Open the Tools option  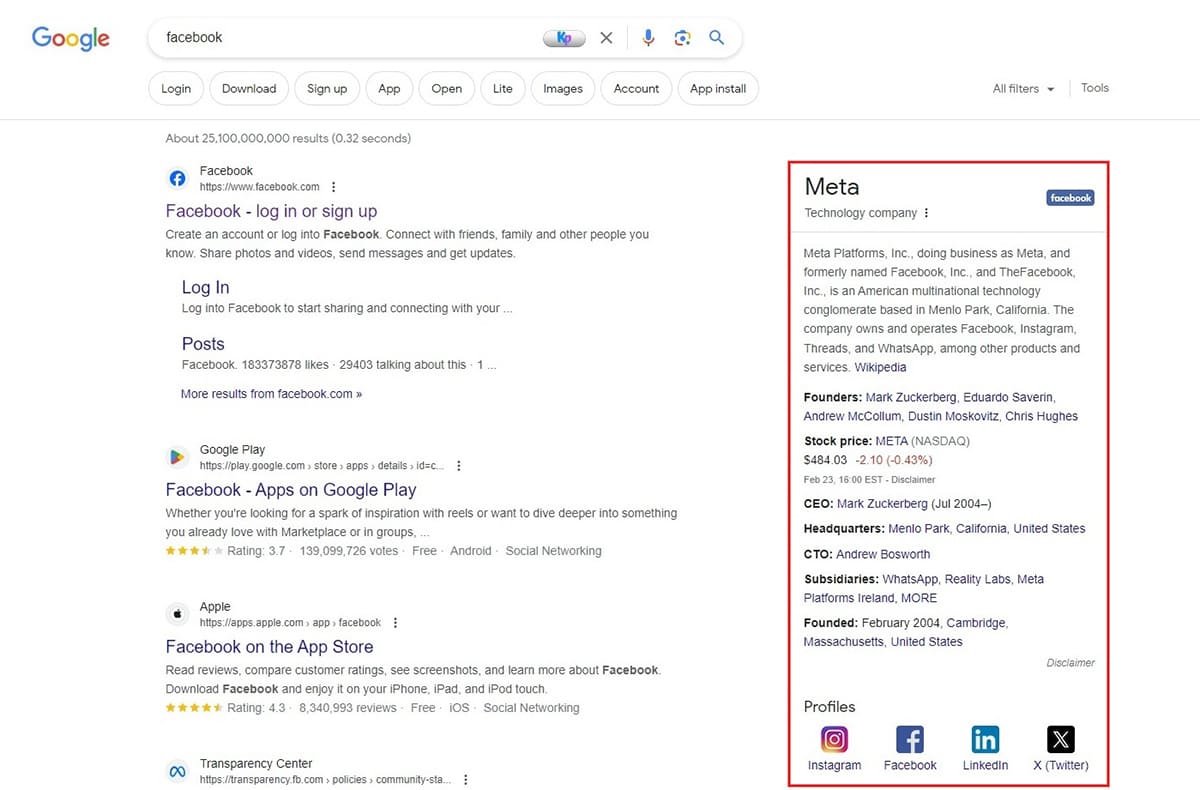pyautogui.click(x=1095, y=88)
